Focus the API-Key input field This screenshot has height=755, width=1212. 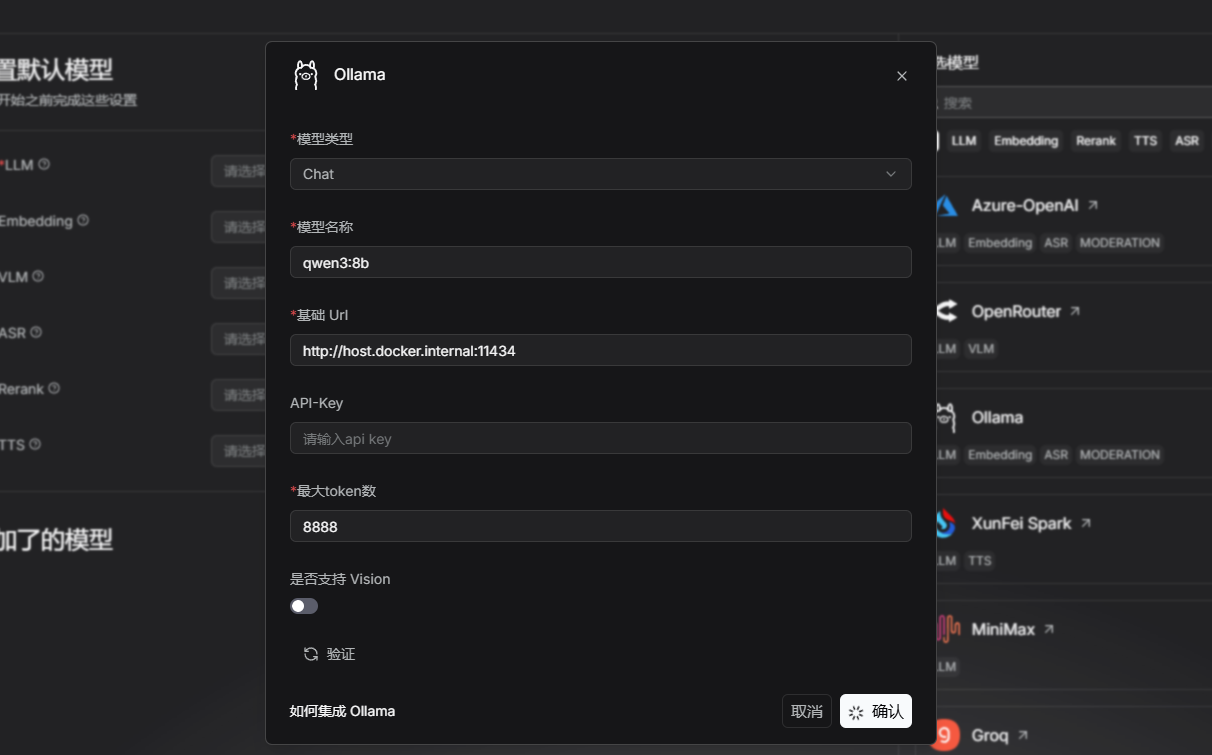point(600,438)
